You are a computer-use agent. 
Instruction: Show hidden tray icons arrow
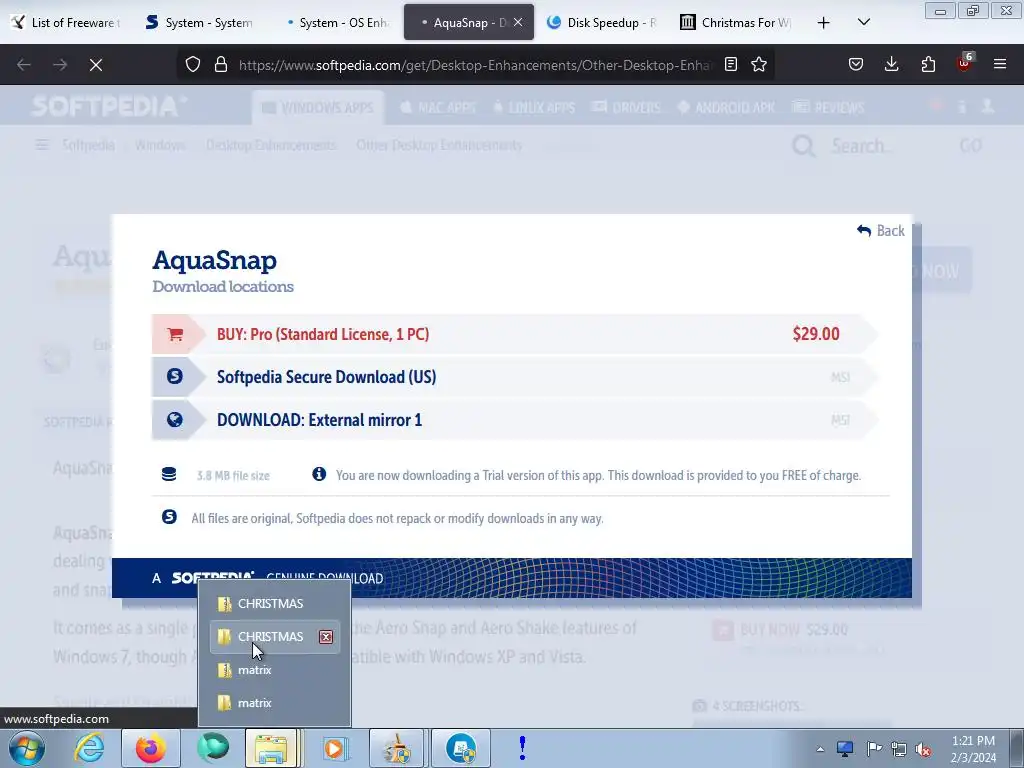tap(820, 749)
